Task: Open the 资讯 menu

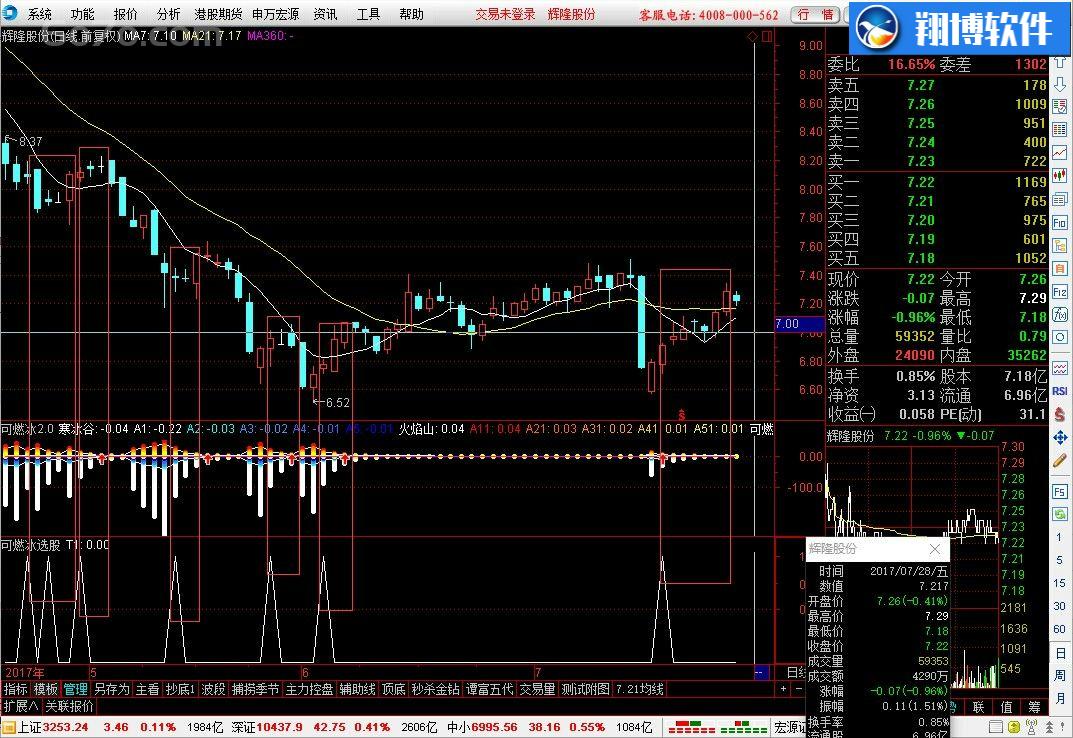Action: (325, 14)
